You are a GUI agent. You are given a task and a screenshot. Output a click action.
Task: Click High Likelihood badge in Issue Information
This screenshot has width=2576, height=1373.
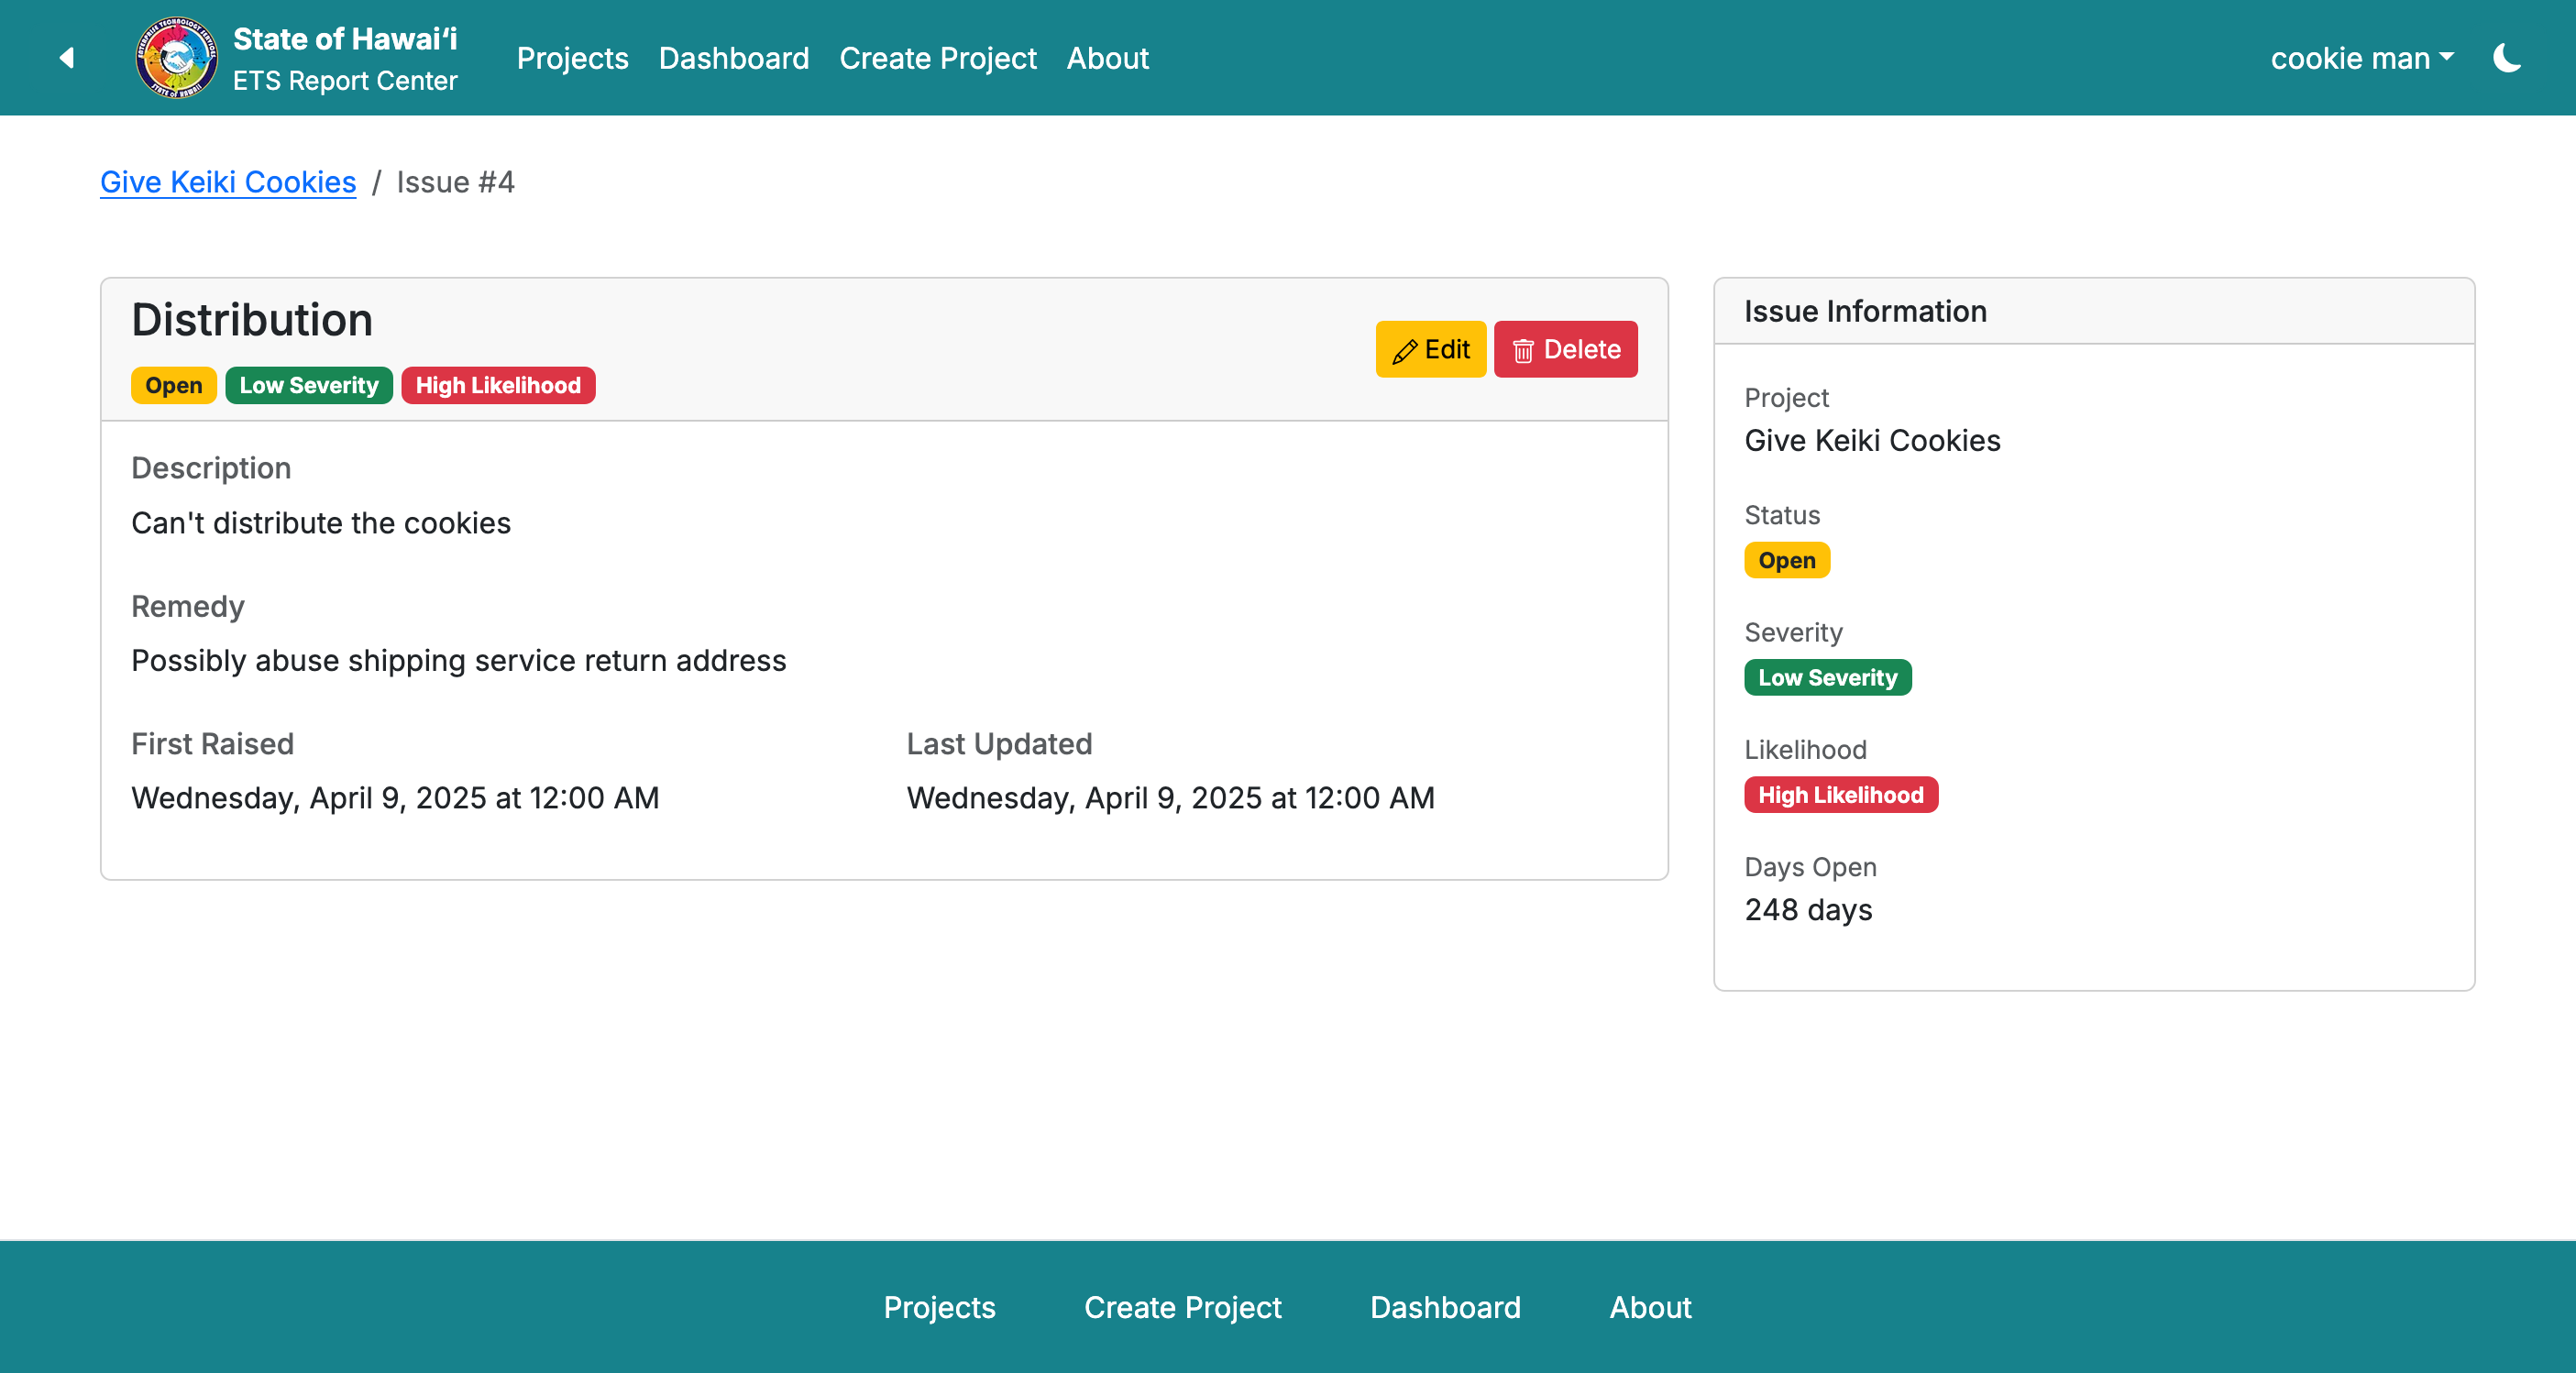1840,795
